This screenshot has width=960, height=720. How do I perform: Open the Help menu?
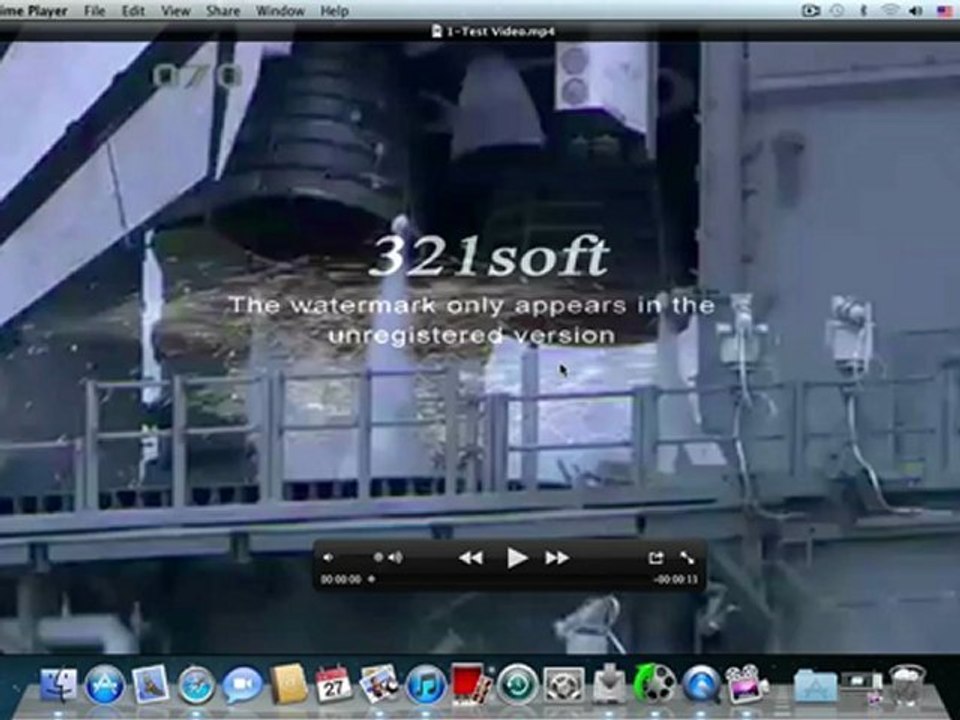tap(334, 10)
